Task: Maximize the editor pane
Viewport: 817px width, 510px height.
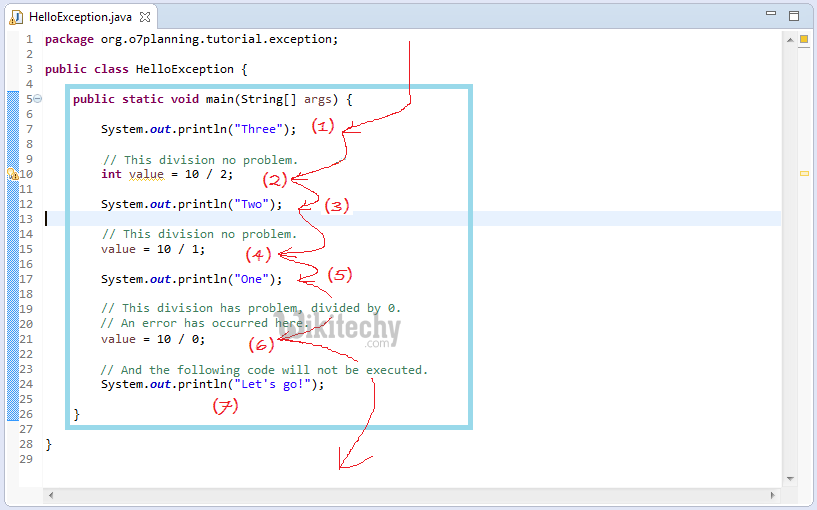Action: [x=794, y=16]
